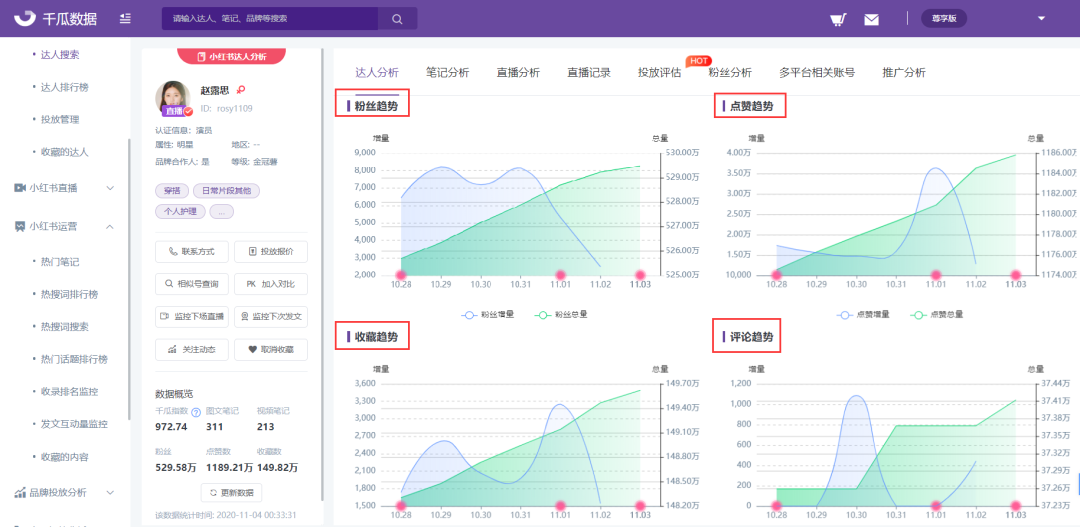
Task: Collapse sidebar with the menu fold icon
Action: click(x=125, y=19)
